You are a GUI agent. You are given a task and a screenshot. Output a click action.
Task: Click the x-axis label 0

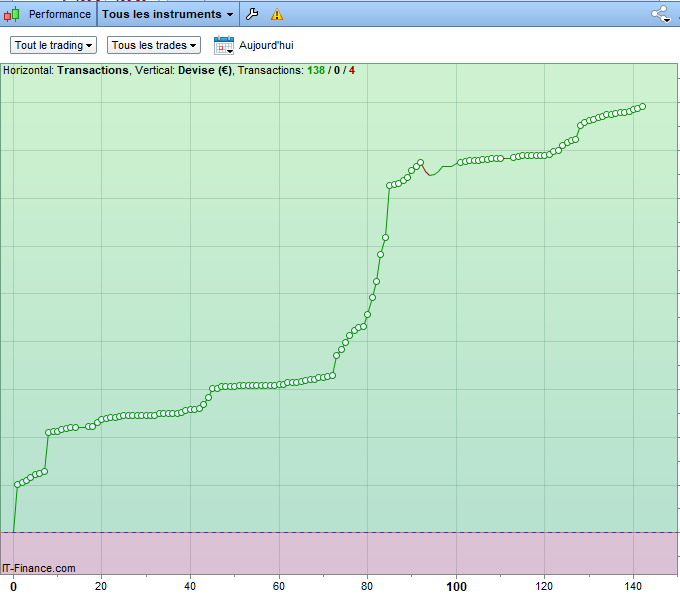[x=13, y=587]
